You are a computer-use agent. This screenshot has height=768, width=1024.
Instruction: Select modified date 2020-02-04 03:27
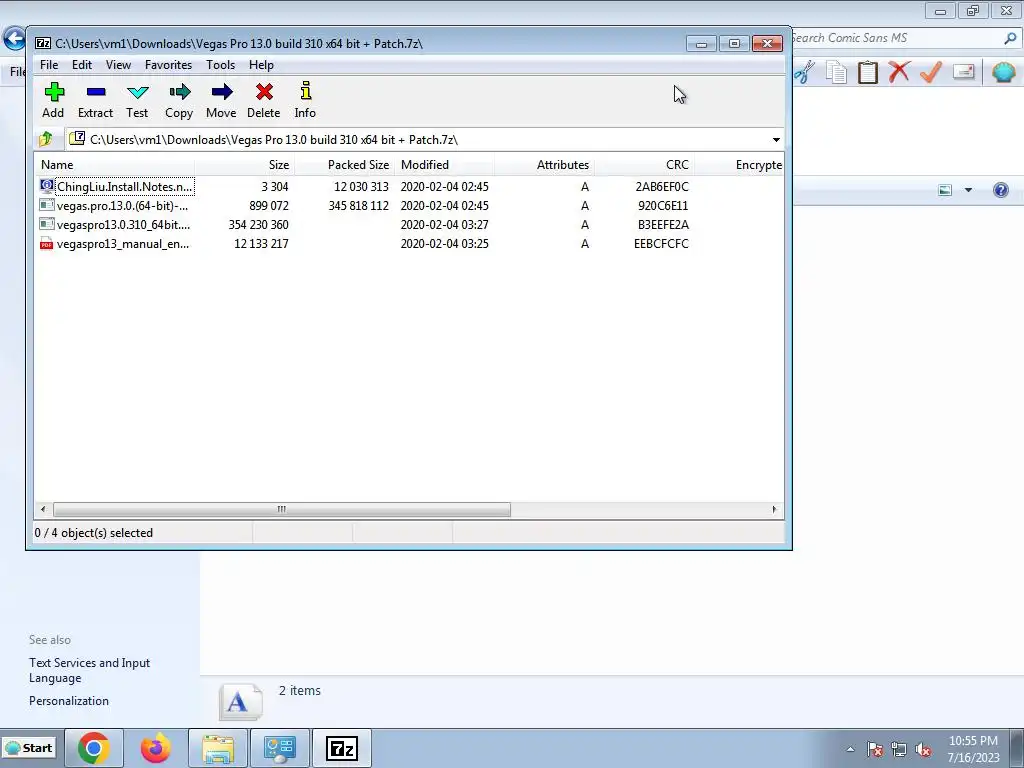[444, 225]
